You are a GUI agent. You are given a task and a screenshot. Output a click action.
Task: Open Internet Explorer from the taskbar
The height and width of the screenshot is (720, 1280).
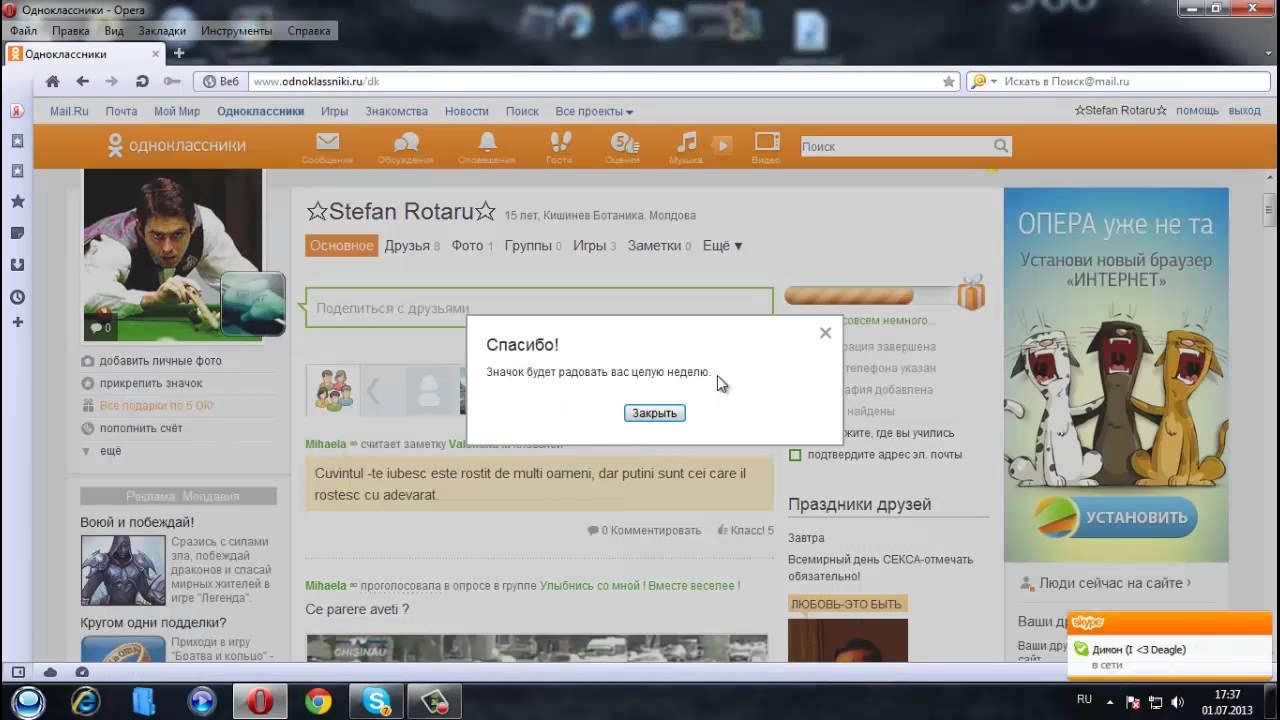click(x=86, y=701)
